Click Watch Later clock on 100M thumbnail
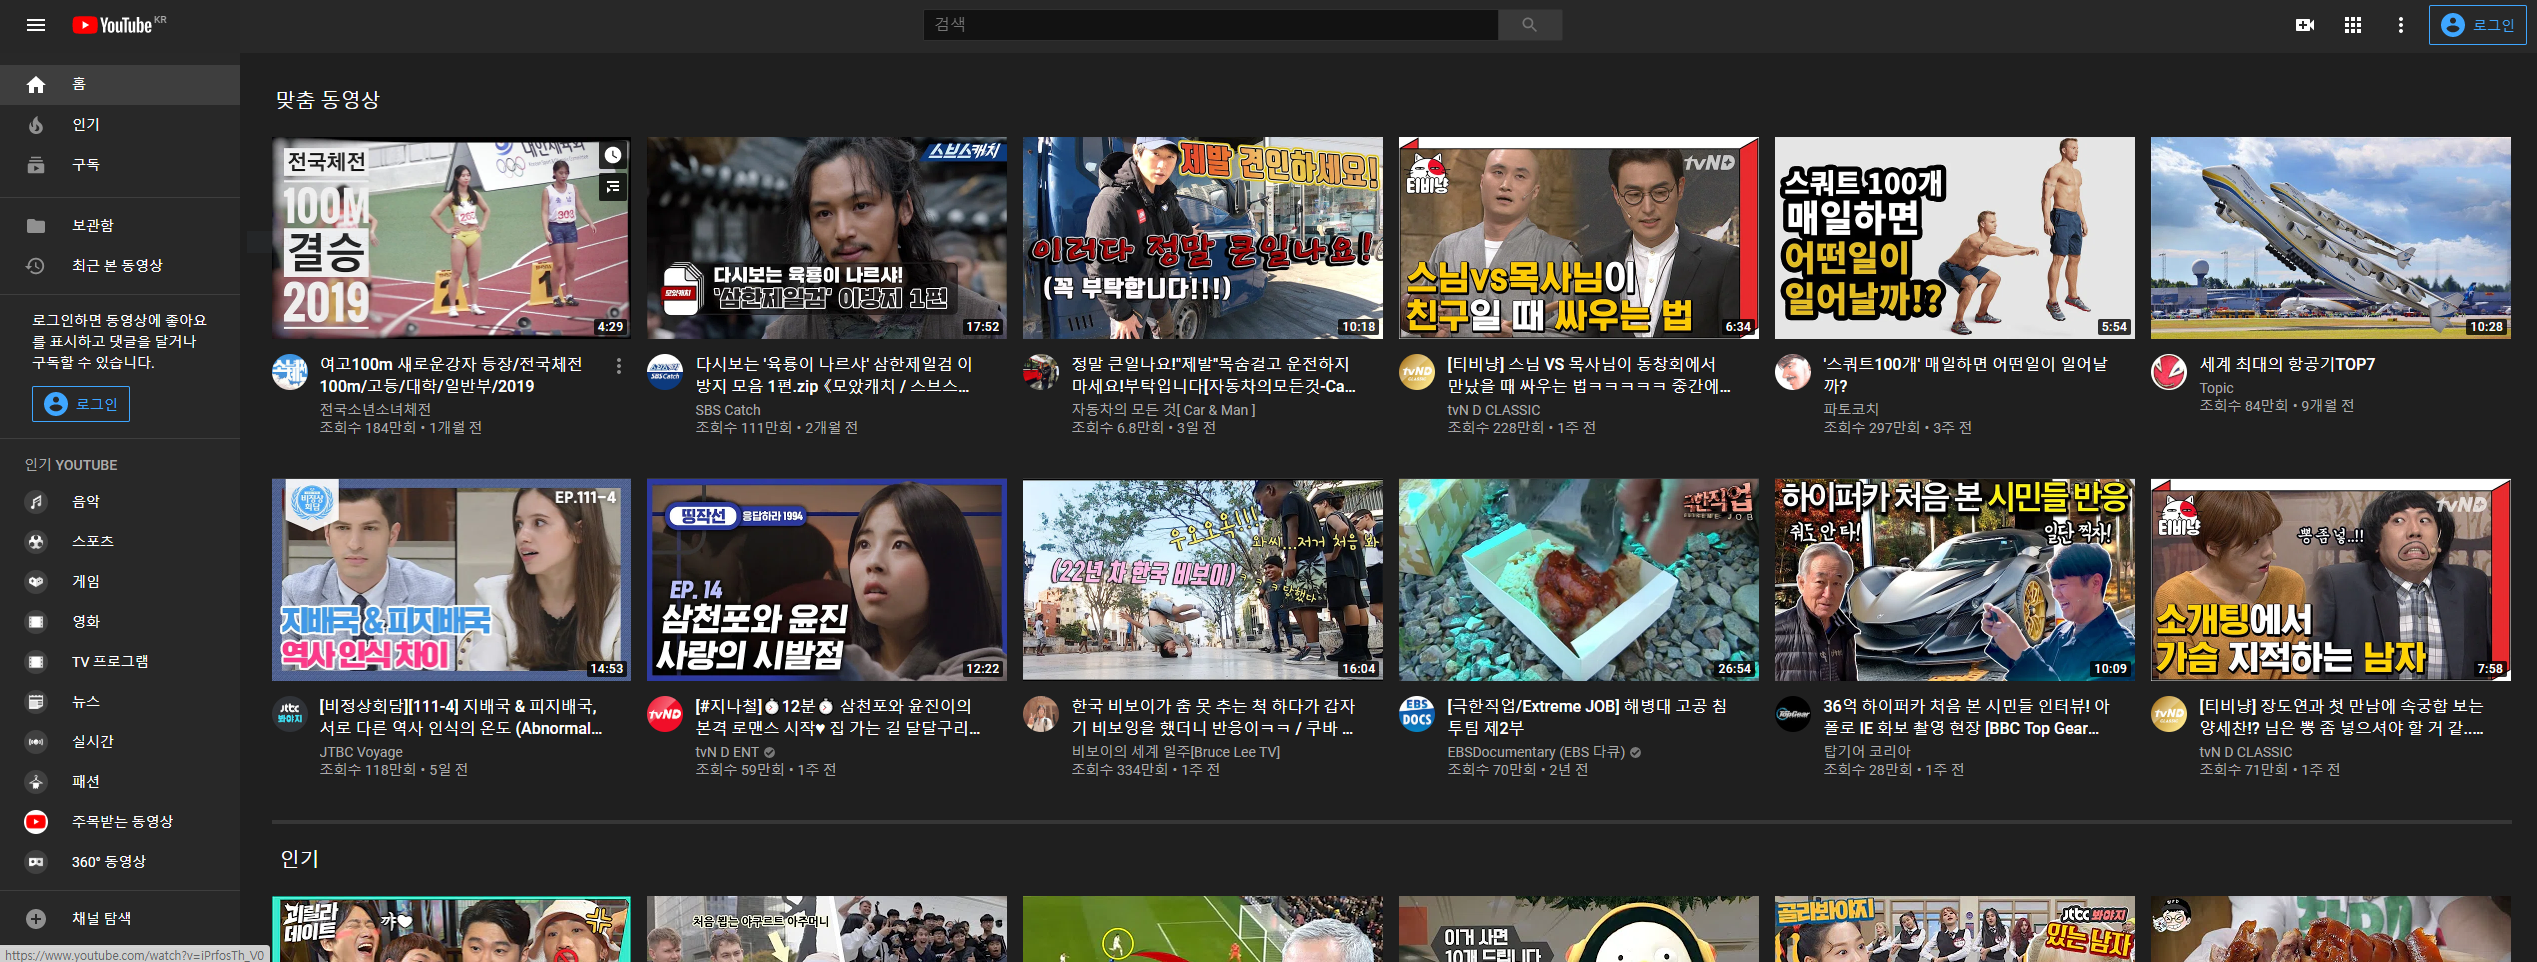This screenshot has height=962, width=2537. pyautogui.click(x=612, y=155)
